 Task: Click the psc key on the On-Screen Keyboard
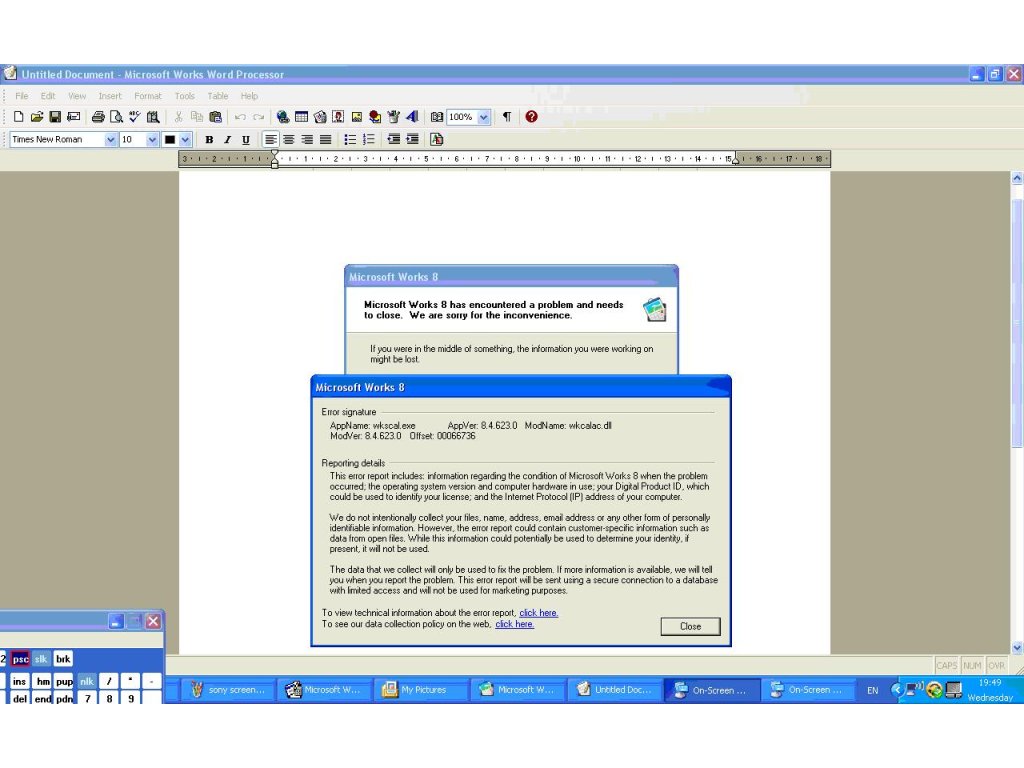[x=20, y=659]
